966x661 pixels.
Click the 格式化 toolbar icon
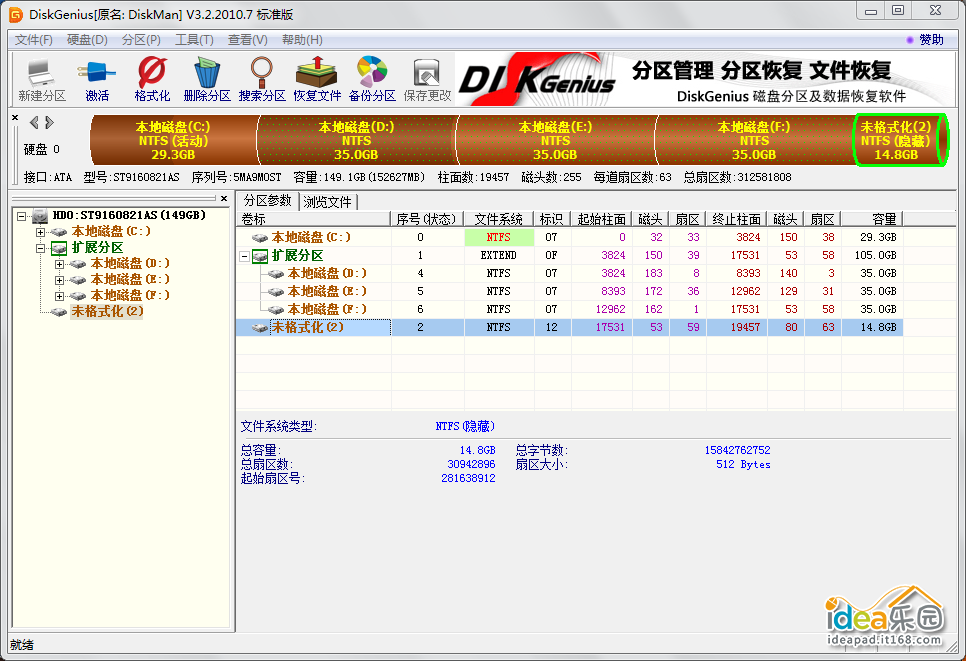coord(152,79)
